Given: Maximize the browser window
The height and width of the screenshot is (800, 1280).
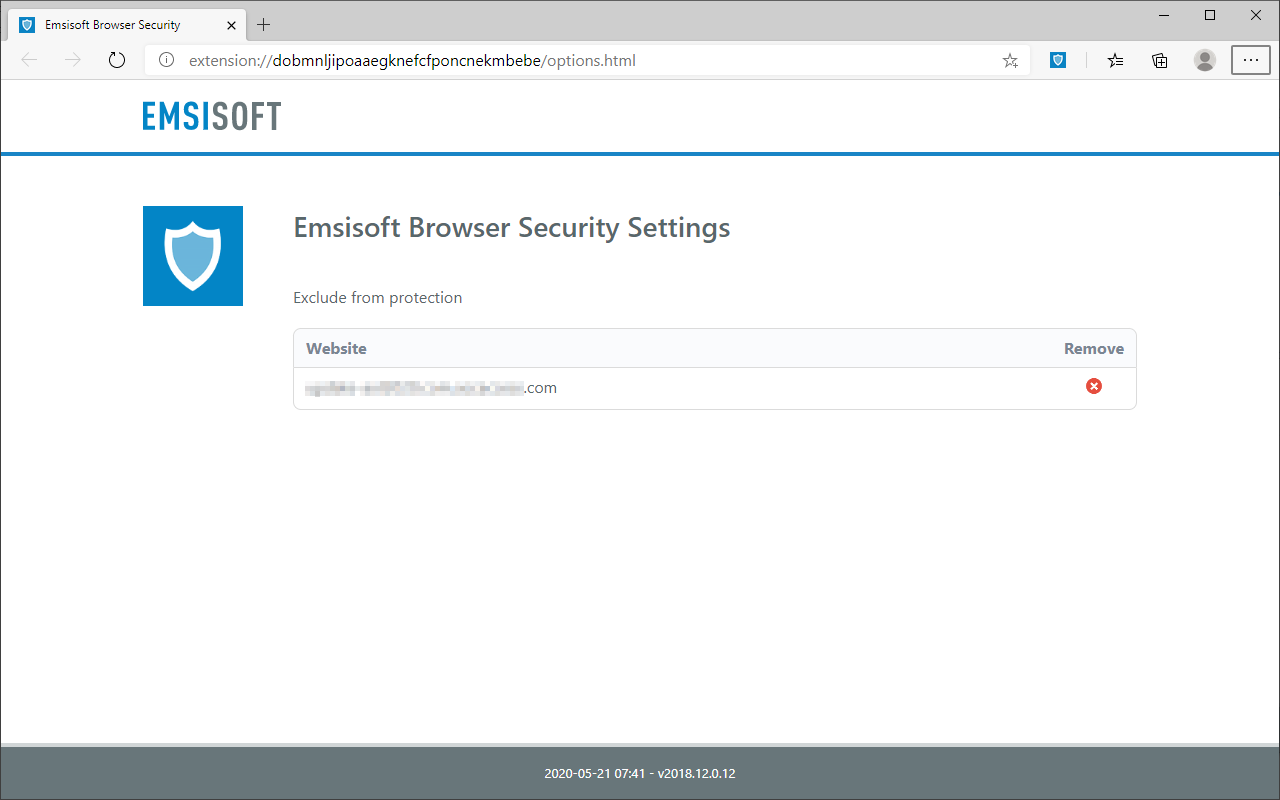Looking at the screenshot, I should pyautogui.click(x=1210, y=15).
